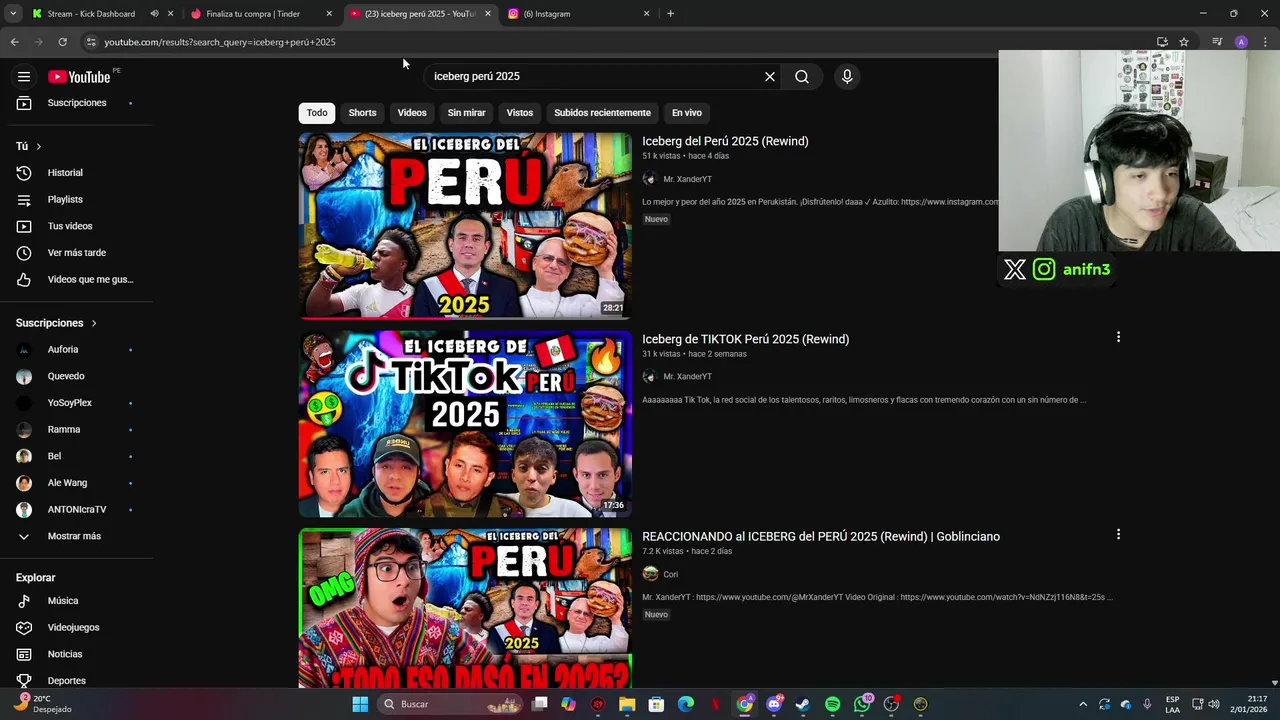Open more options for REACCIONANDO video

point(1118,535)
